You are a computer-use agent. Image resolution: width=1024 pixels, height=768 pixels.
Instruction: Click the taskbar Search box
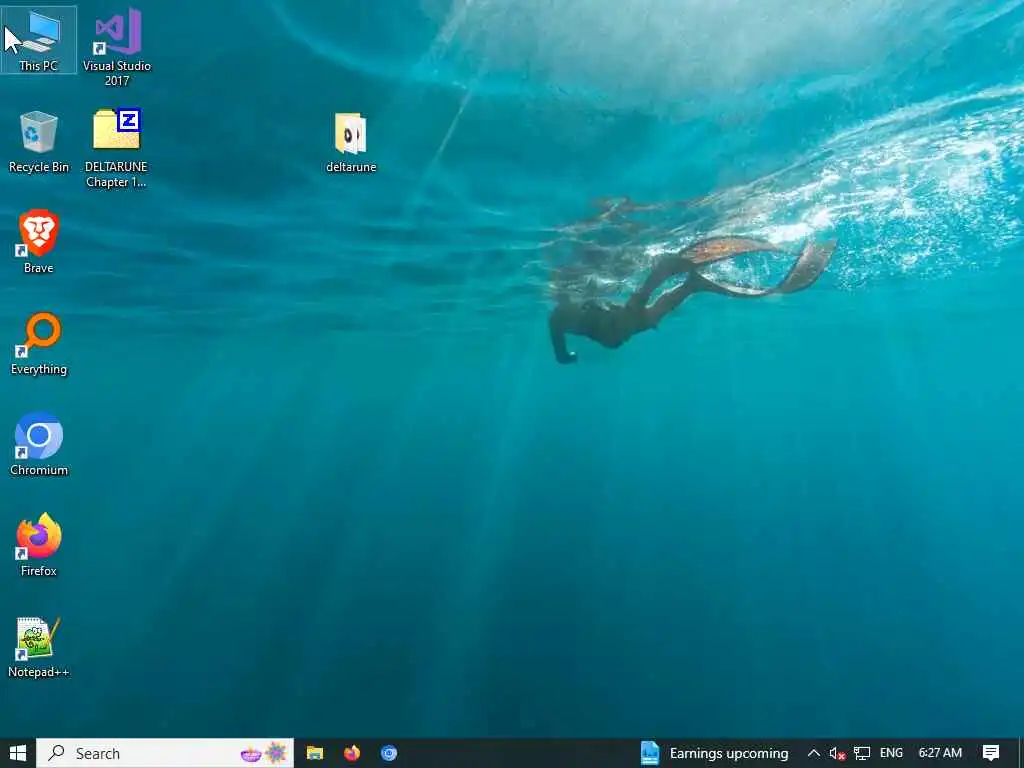tap(165, 753)
